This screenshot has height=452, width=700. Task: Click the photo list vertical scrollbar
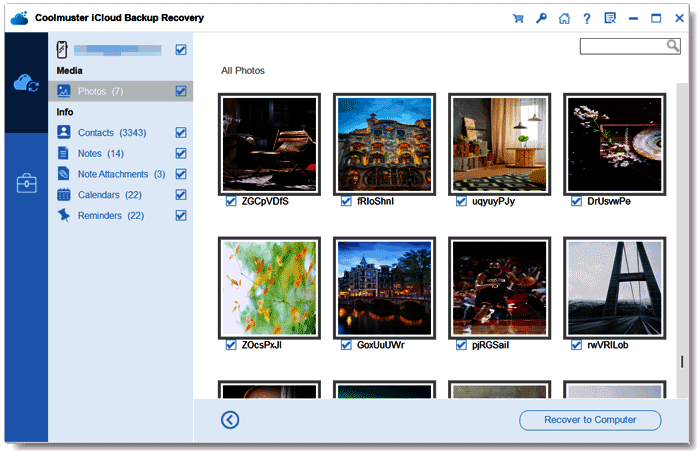pos(682,240)
